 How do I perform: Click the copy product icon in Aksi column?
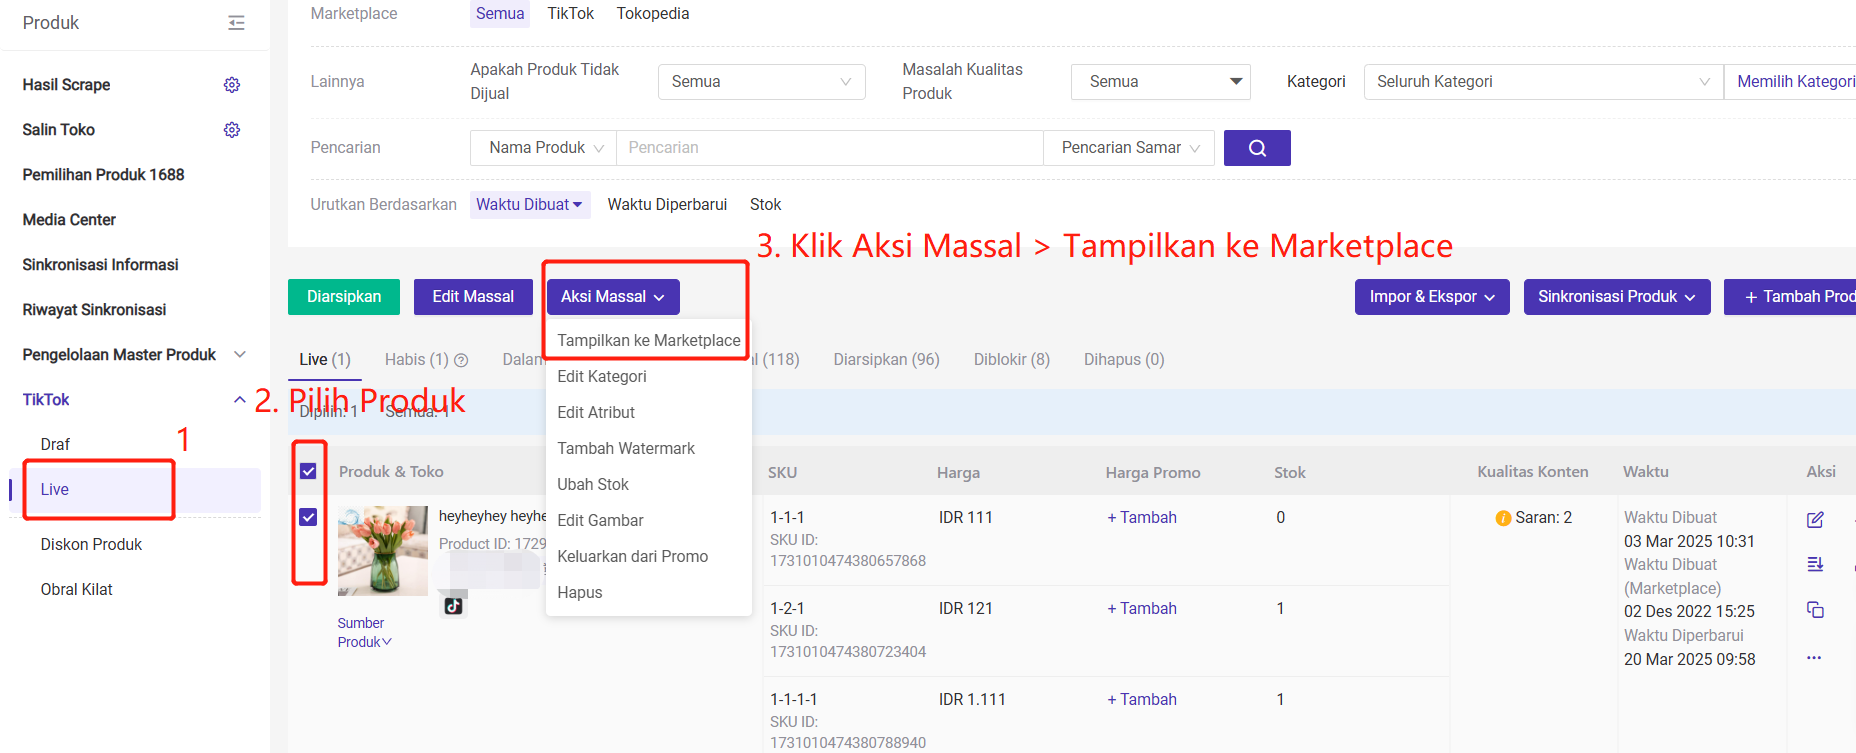coord(1815,610)
